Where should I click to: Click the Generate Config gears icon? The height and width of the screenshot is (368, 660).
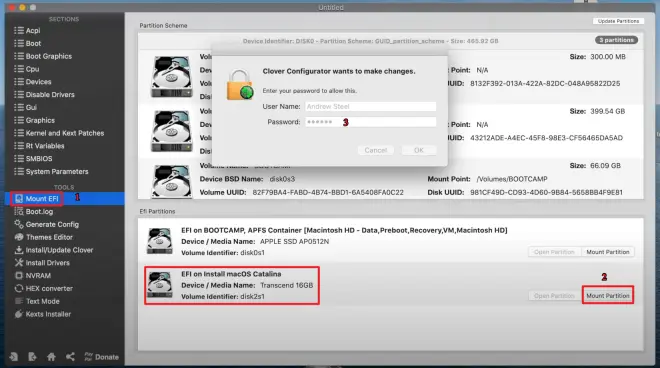[x=19, y=224]
